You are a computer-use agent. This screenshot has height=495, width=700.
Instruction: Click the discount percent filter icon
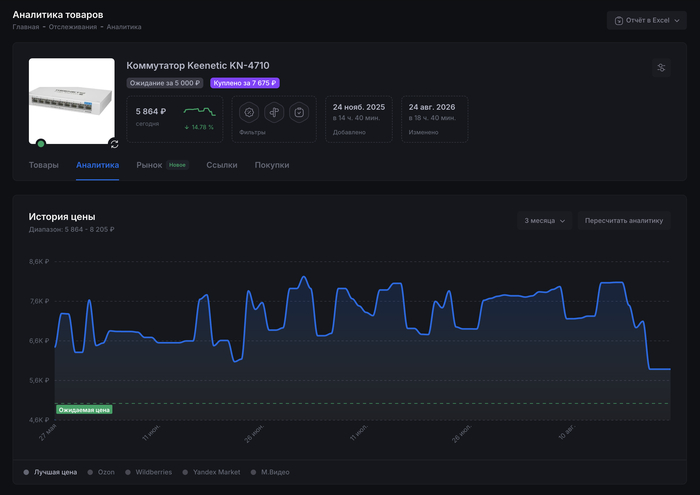tap(249, 112)
